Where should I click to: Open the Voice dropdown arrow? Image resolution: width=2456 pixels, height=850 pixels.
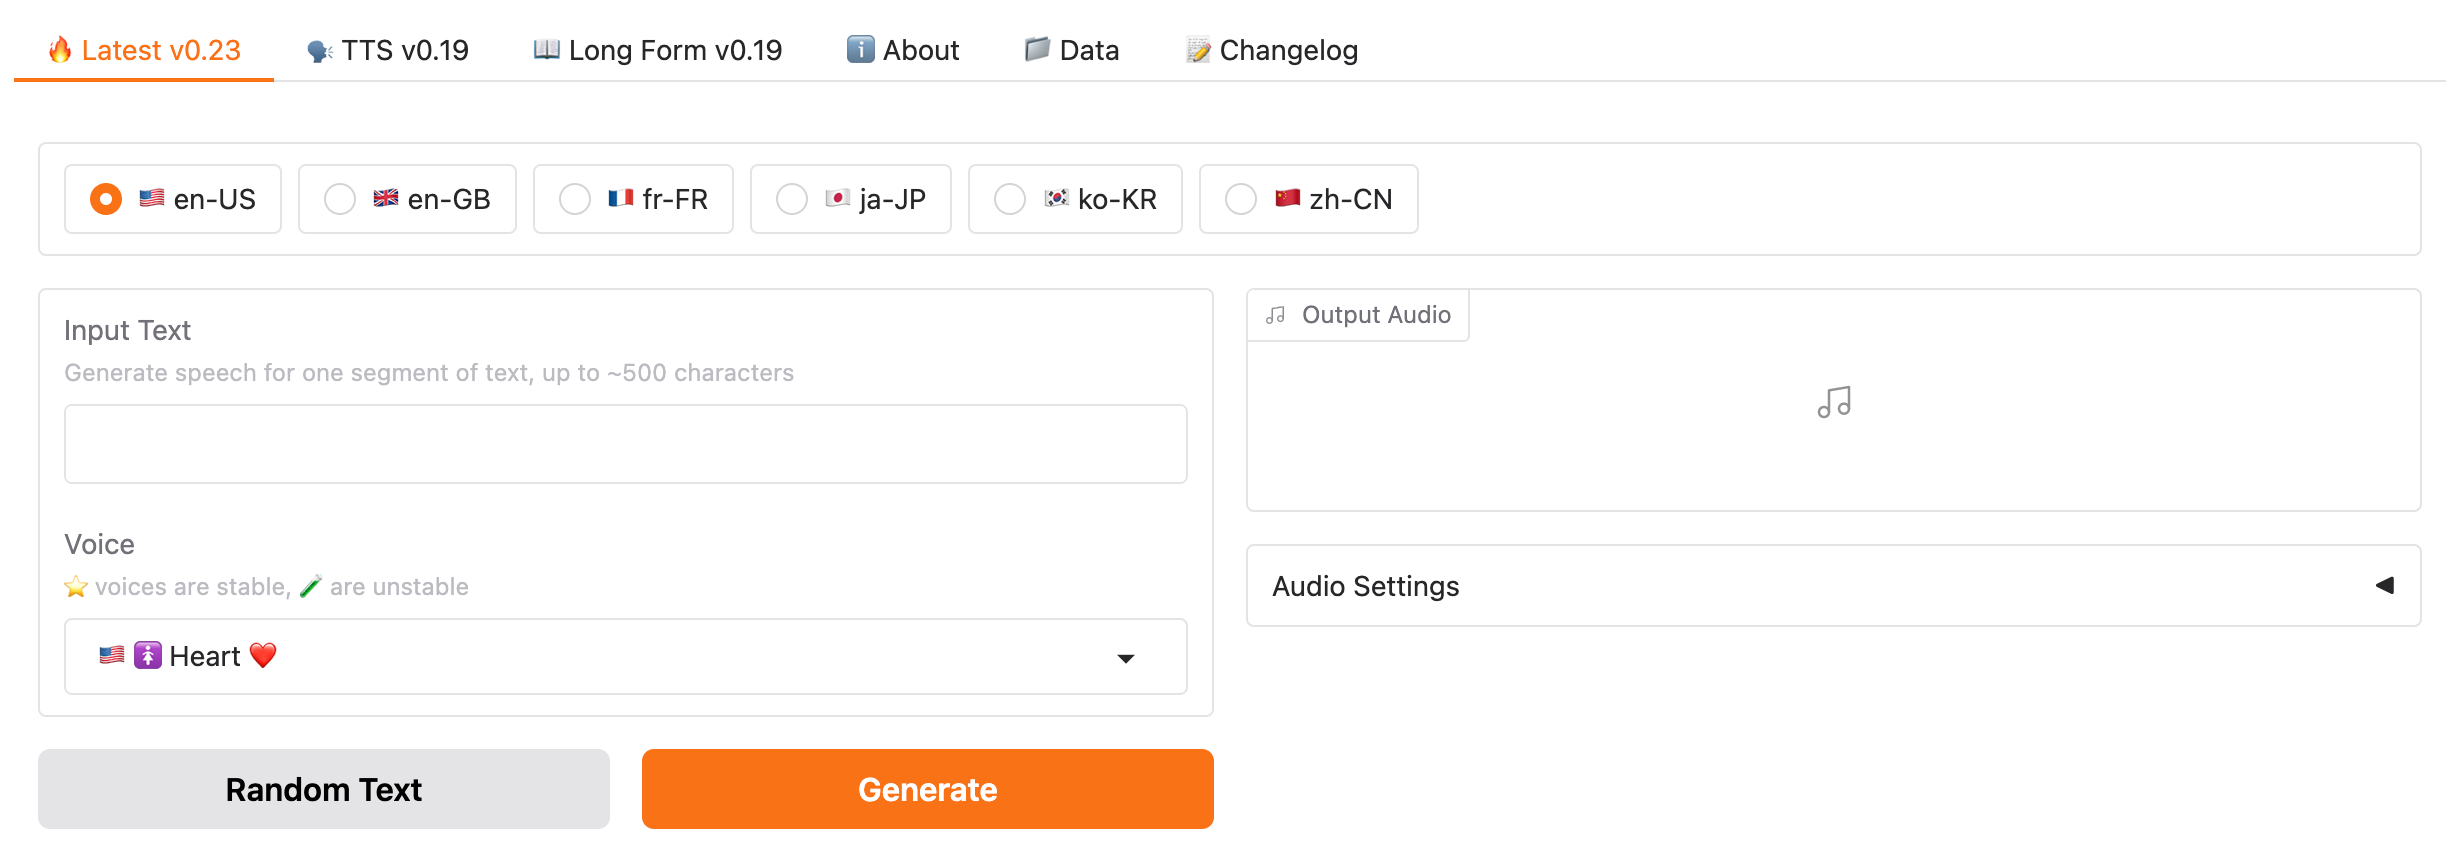click(1126, 658)
